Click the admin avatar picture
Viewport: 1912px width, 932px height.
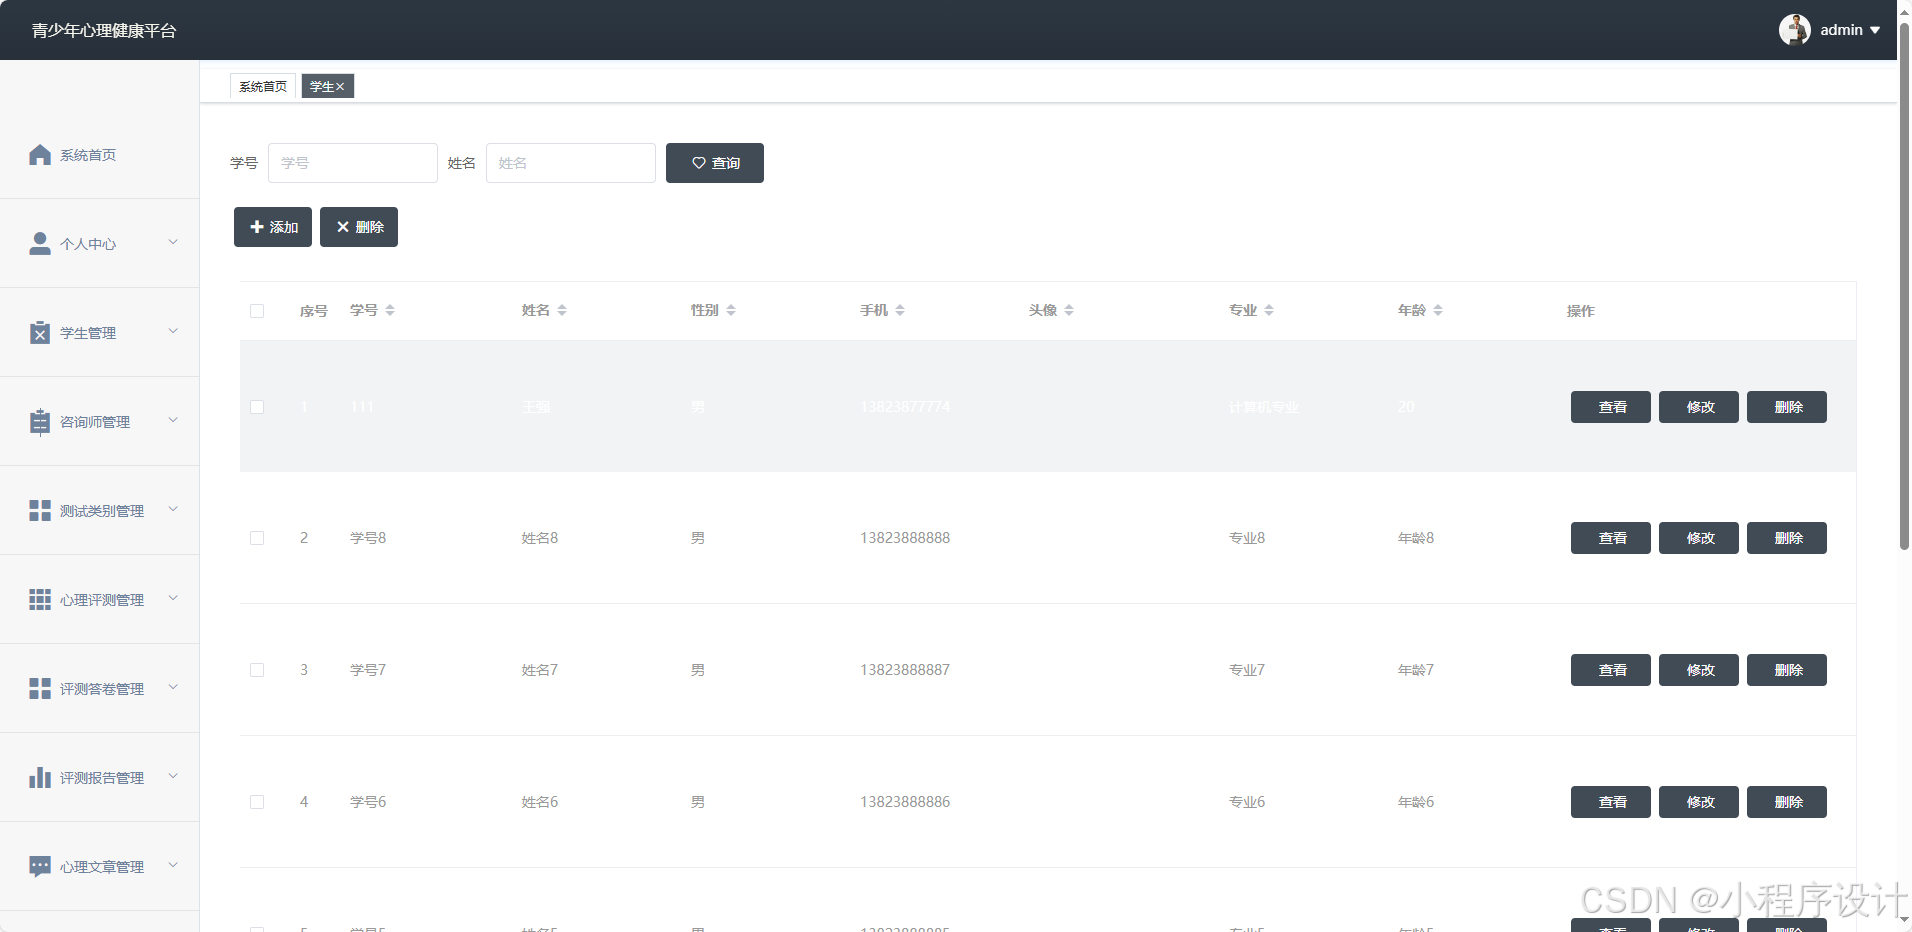pyautogui.click(x=1794, y=30)
